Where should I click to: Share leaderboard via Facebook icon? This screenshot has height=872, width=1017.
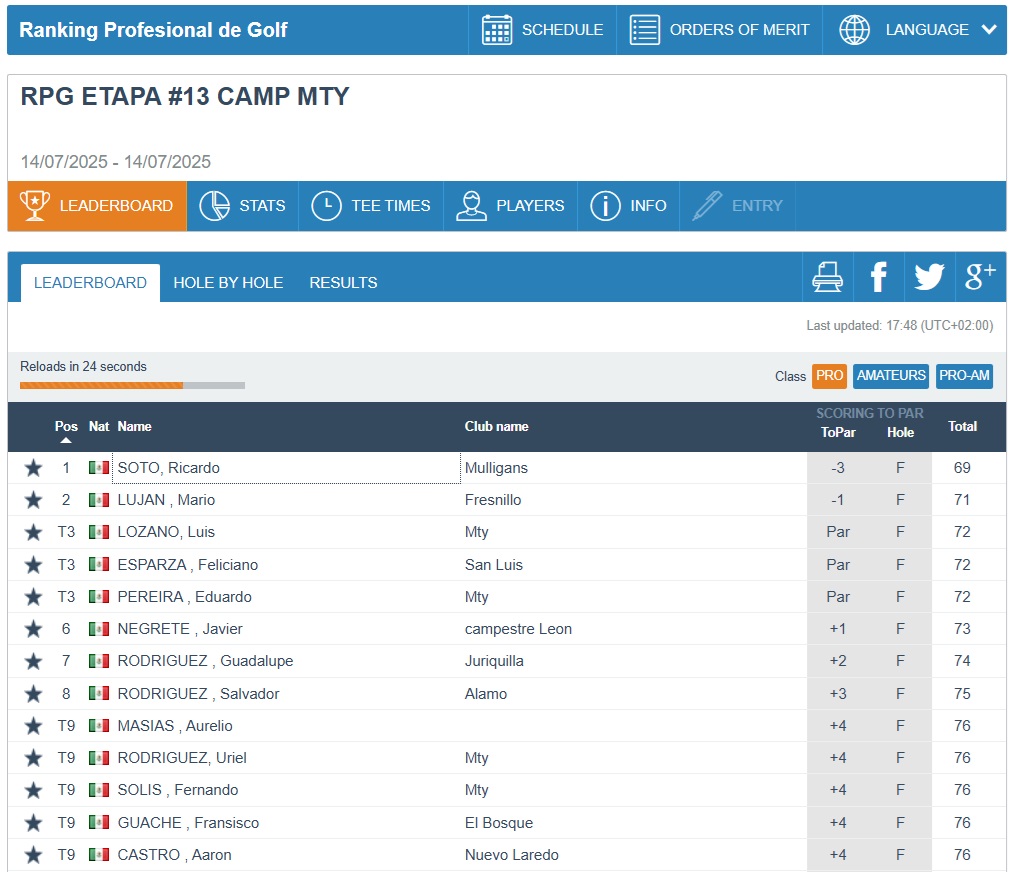[x=878, y=277]
